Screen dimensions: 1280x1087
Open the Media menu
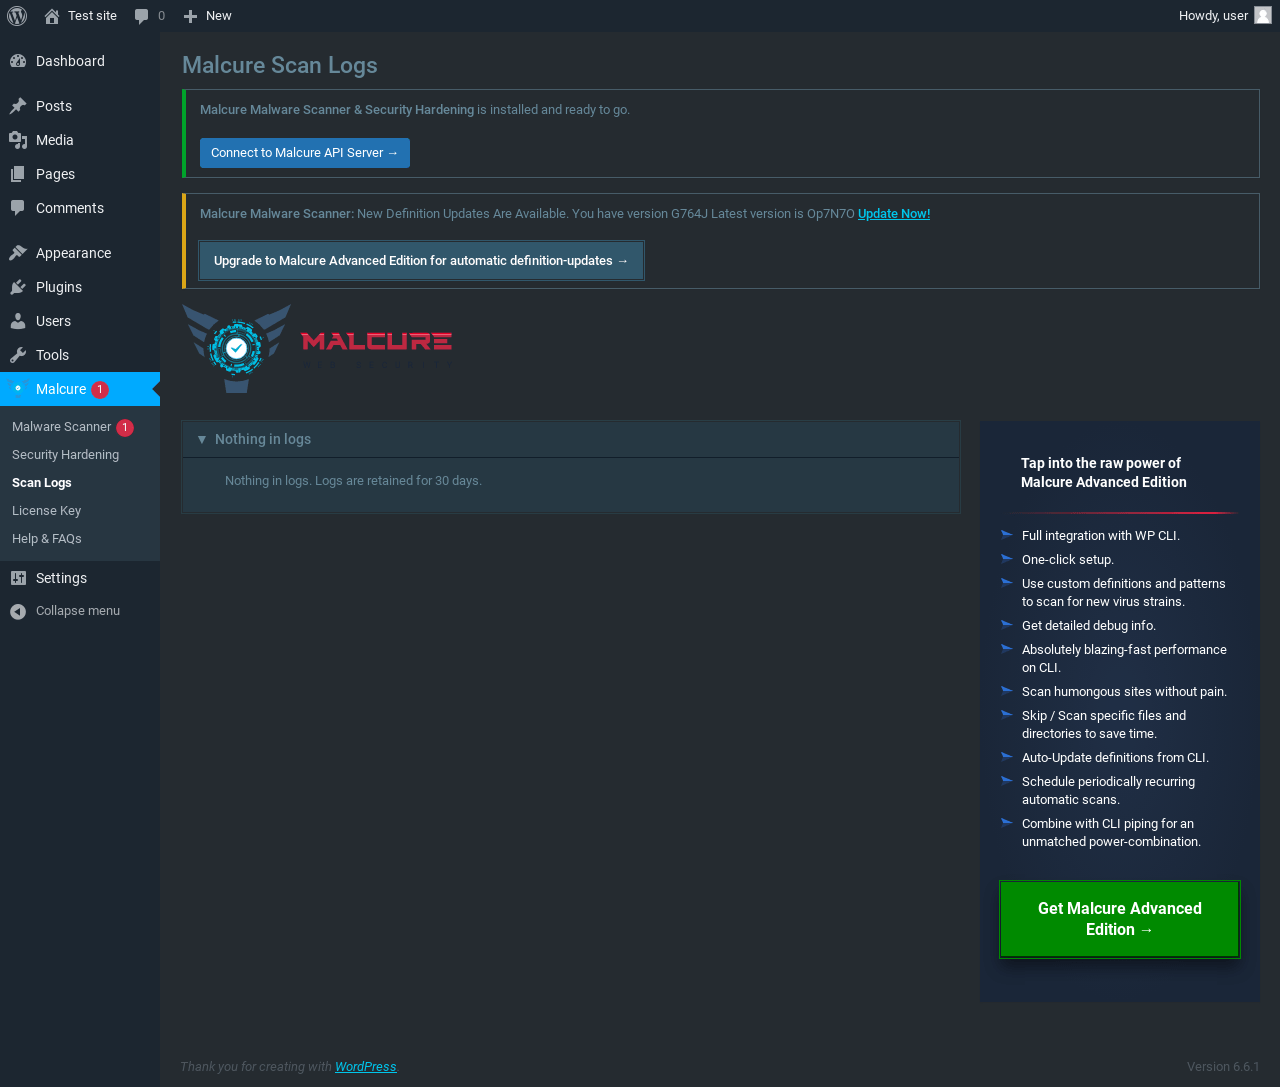pyautogui.click(x=80, y=140)
